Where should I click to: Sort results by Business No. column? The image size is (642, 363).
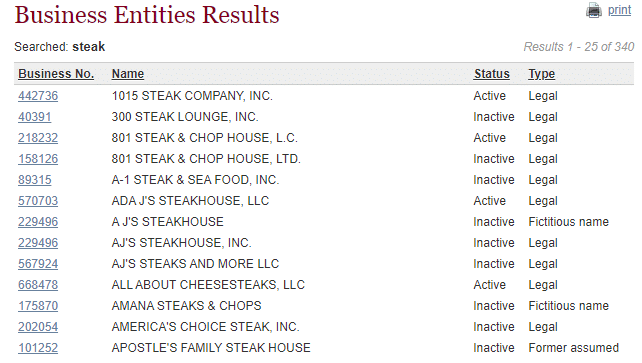(56, 74)
